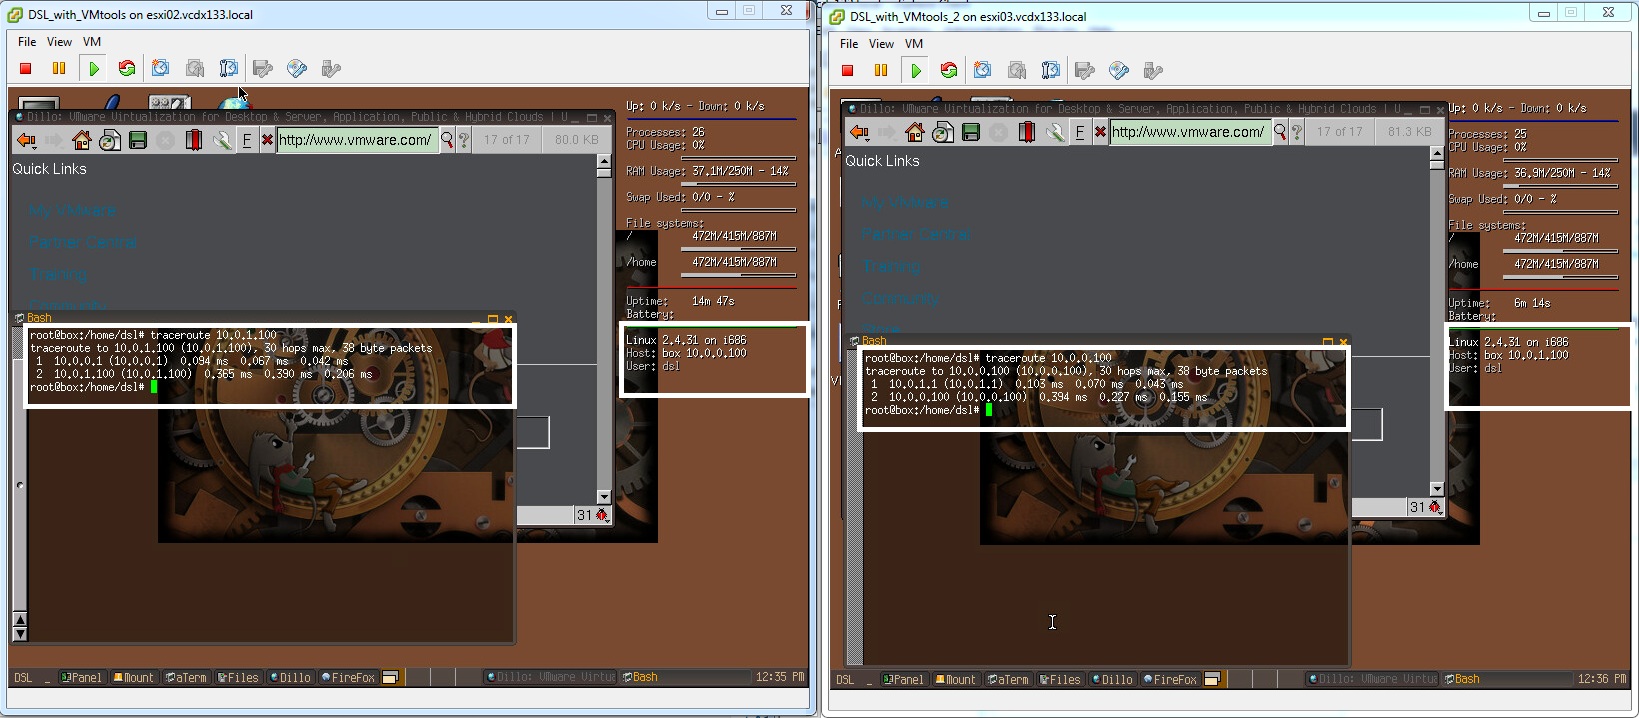Click the Reset VM icon in esxi03 console
1639x718 pixels.
(949, 71)
